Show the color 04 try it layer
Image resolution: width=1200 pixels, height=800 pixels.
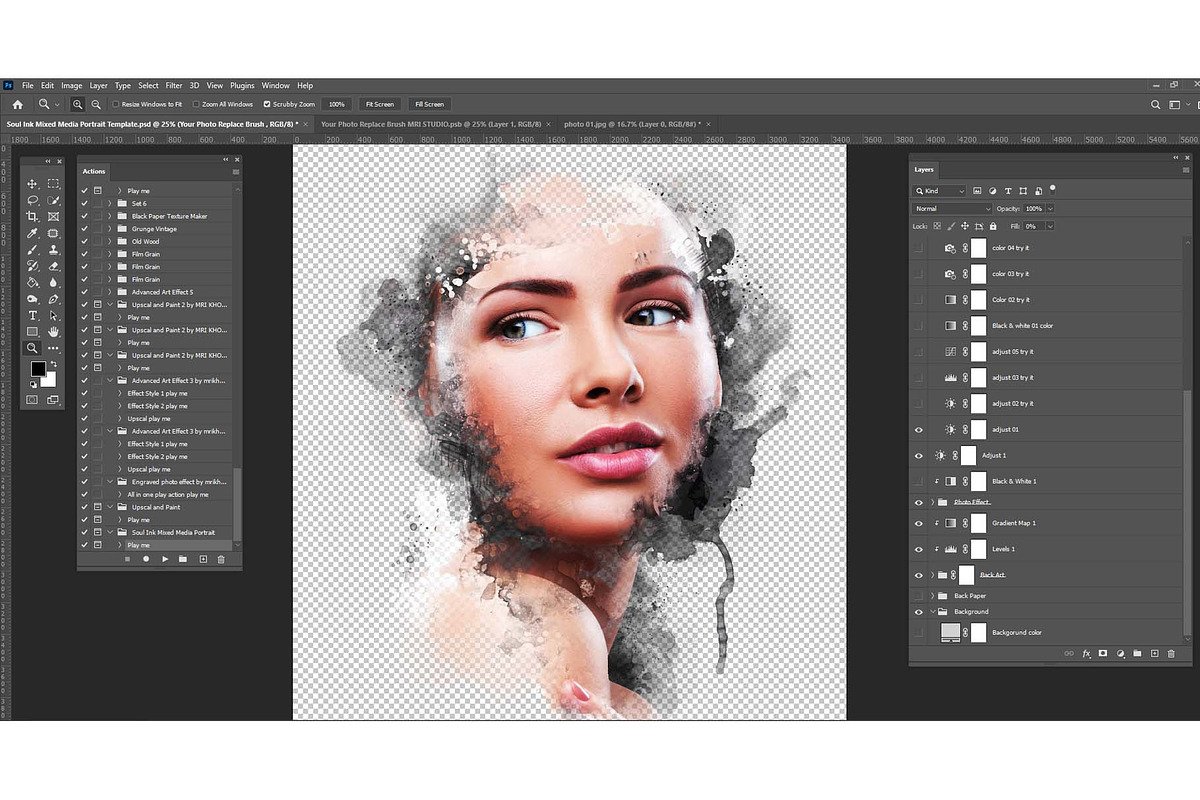[x=919, y=248]
